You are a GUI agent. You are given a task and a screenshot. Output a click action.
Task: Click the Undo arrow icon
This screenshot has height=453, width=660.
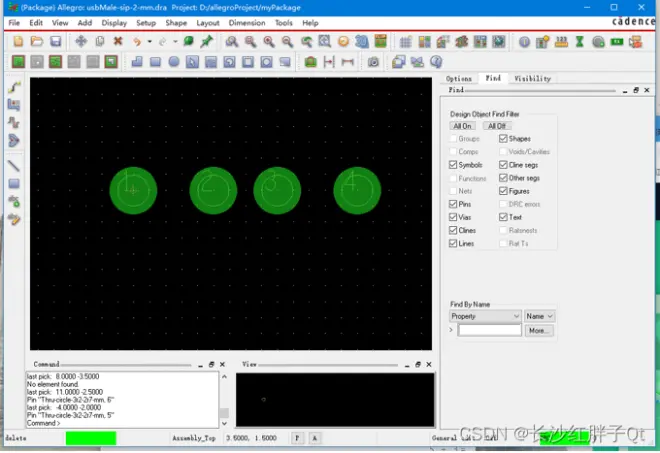[x=137, y=41]
